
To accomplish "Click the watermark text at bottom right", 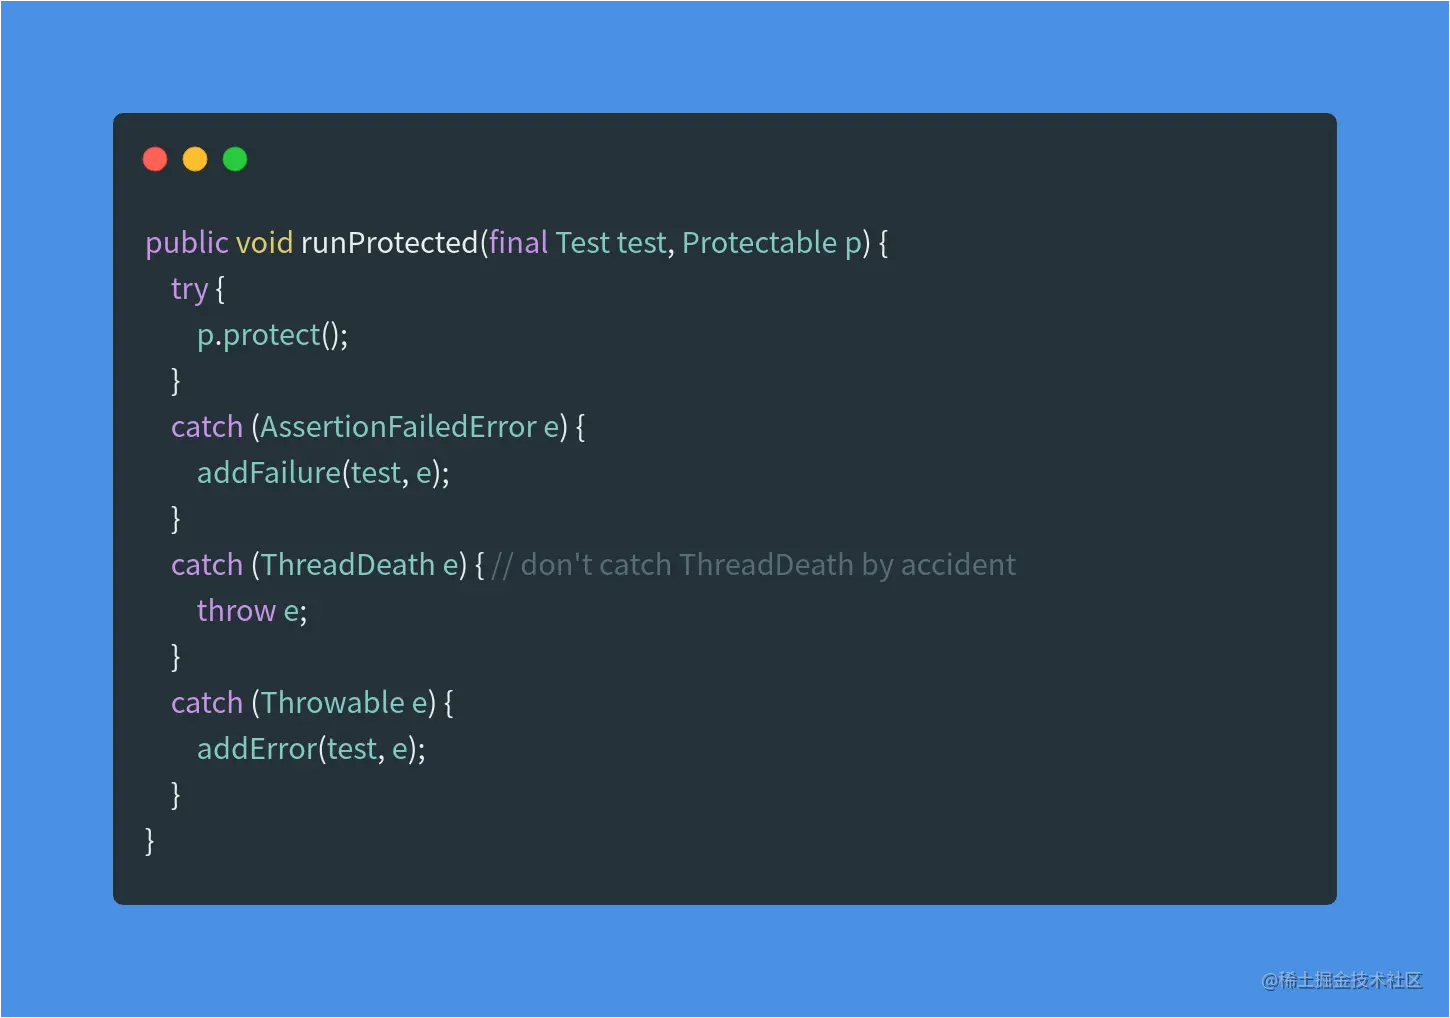I will pyautogui.click(x=1341, y=980).
